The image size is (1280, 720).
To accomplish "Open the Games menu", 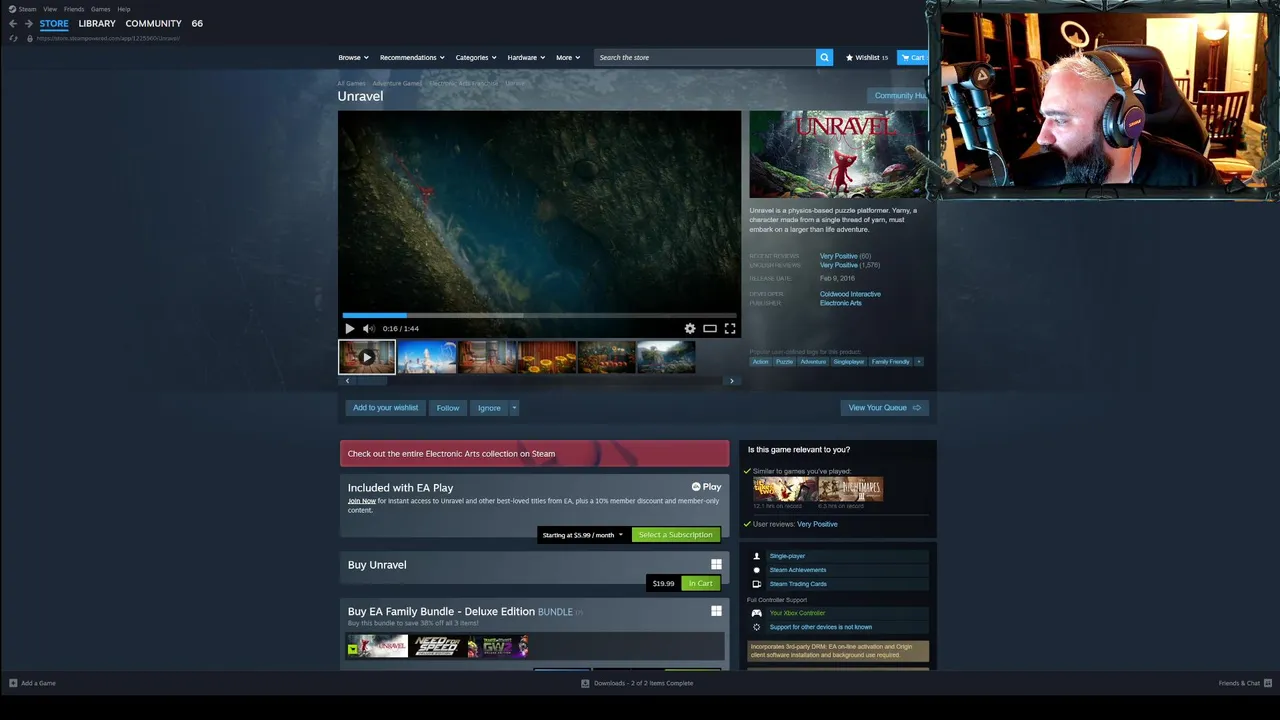I will point(101,9).
